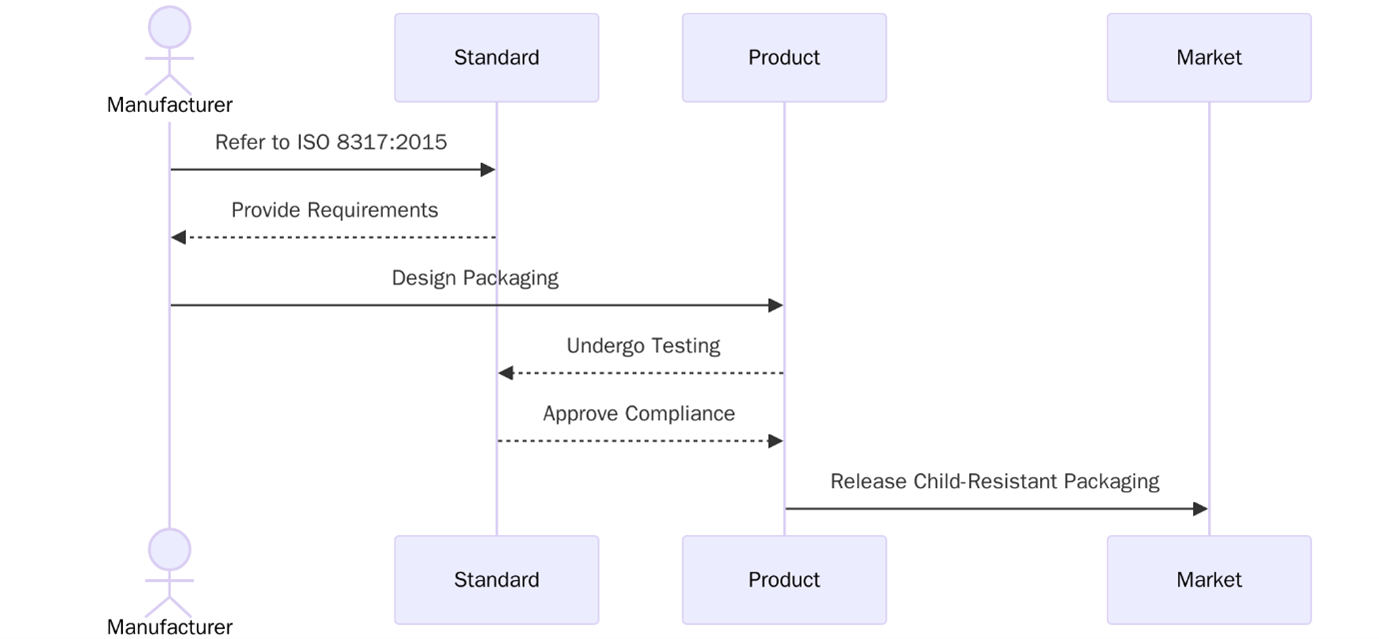1379x639 pixels.
Task: Click the Undergo Testing dotted arrow
Action: 640,372
